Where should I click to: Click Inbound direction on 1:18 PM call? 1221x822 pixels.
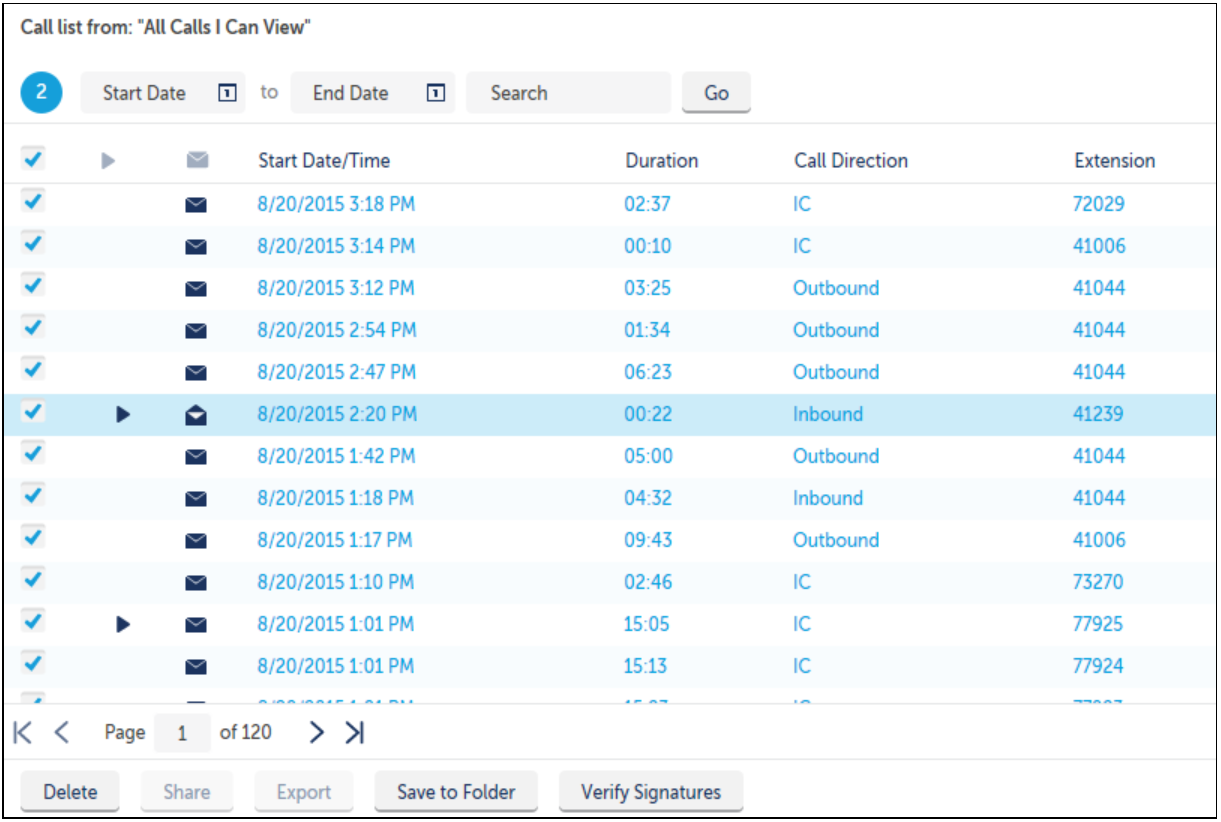click(x=828, y=498)
